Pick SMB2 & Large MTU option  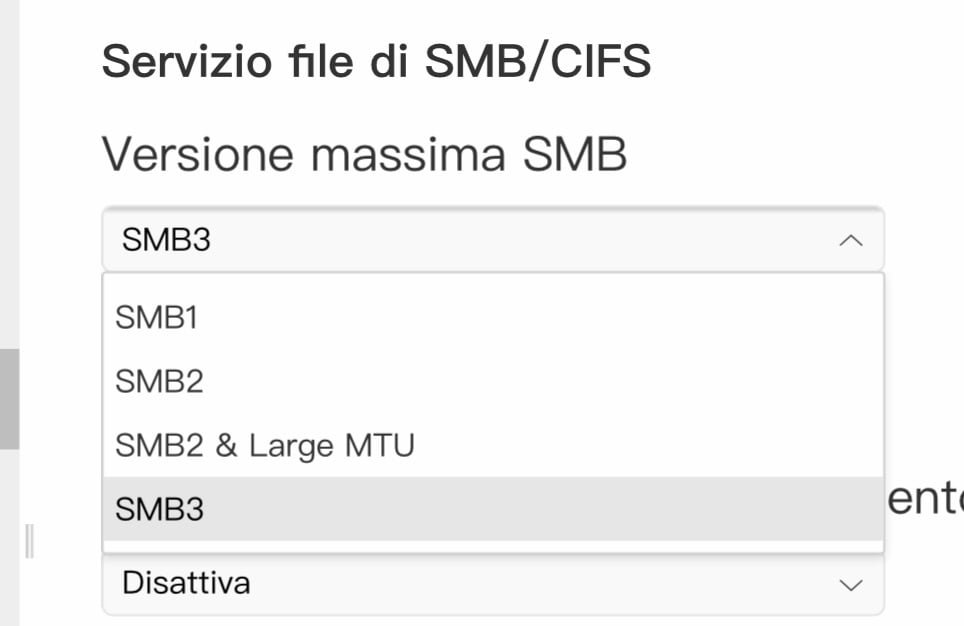coord(264,445)
